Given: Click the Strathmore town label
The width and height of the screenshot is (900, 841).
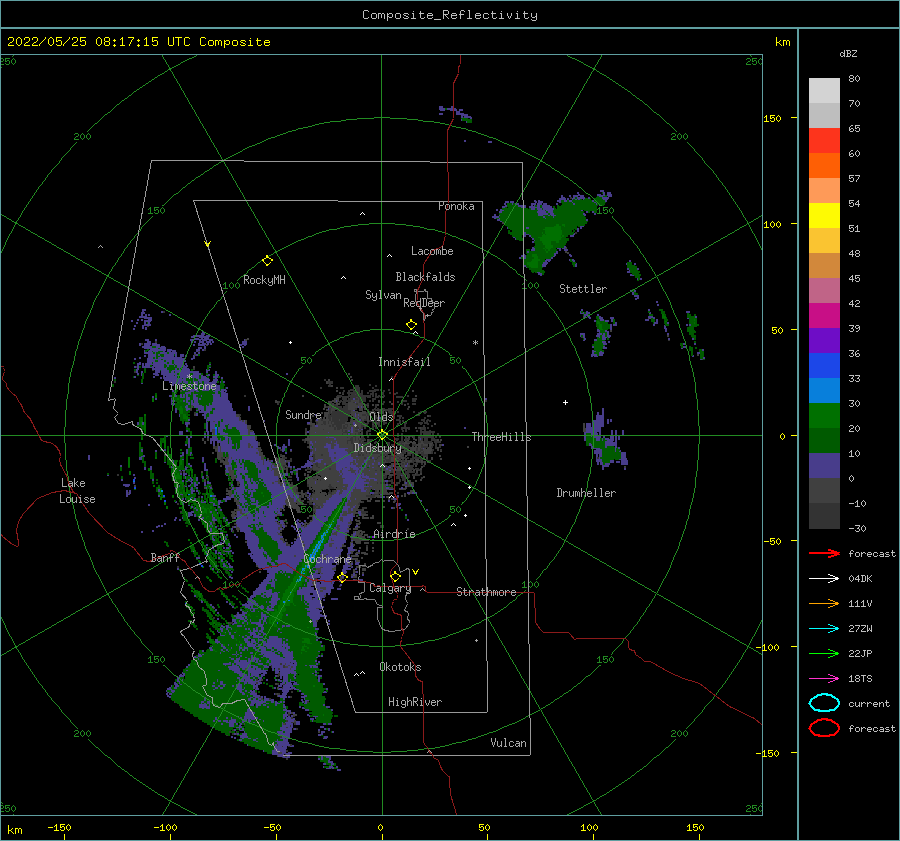Looking at the screenshot, I should coord(486,592).
